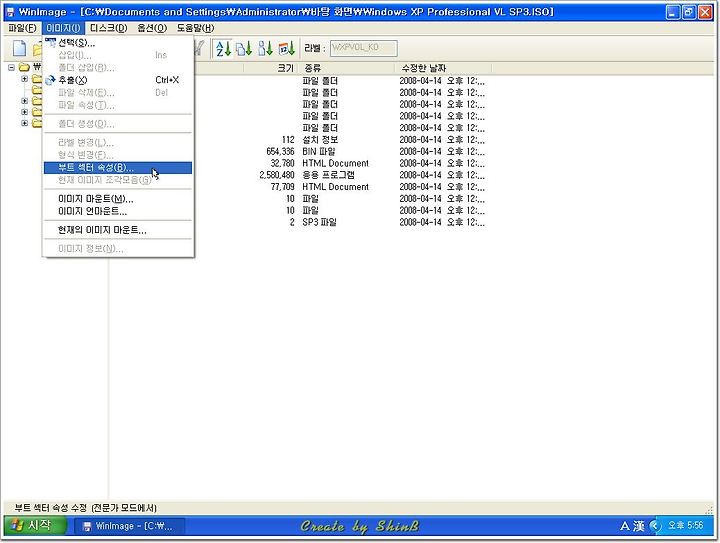Expand hidden tray icons arrow
This screenshot has height=543, width=720.
point(655,526)
